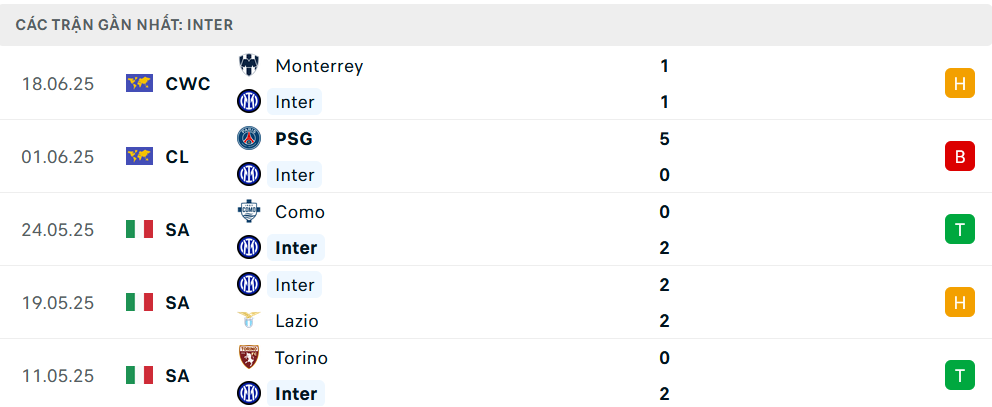Click the Lazio eagle crest icon
This screenshot has width=992, height=407.
(x=249, y=321)
